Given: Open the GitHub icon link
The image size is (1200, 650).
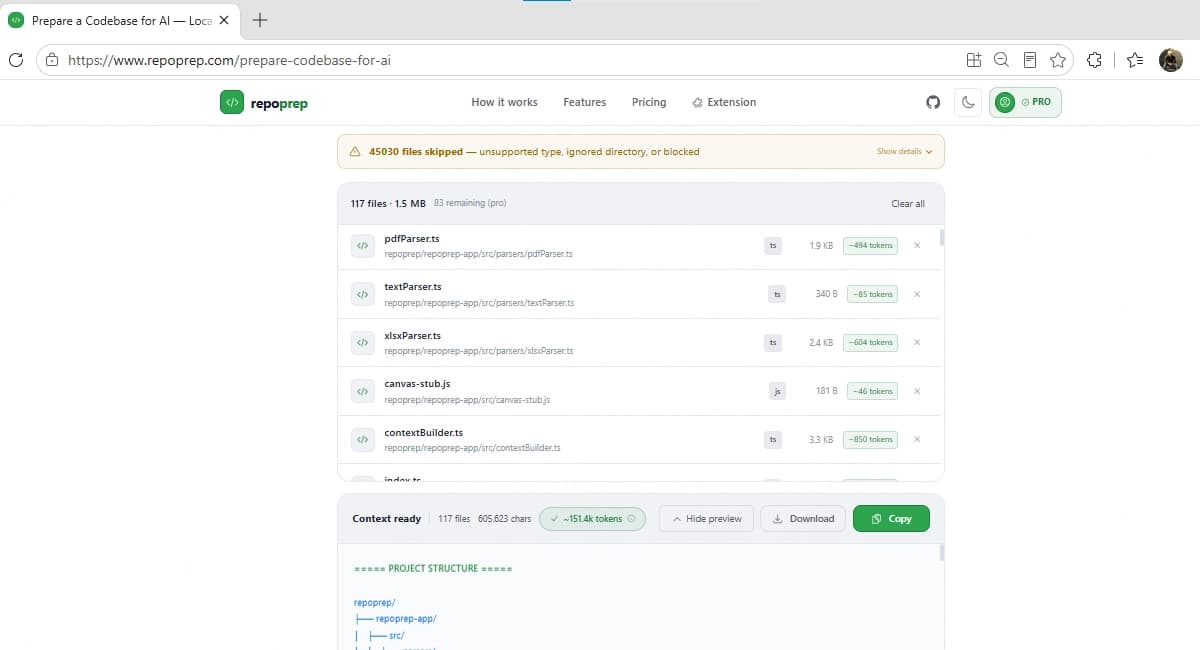Looking at the screenshot, I should pyautogui.click(x=933, y=102).
